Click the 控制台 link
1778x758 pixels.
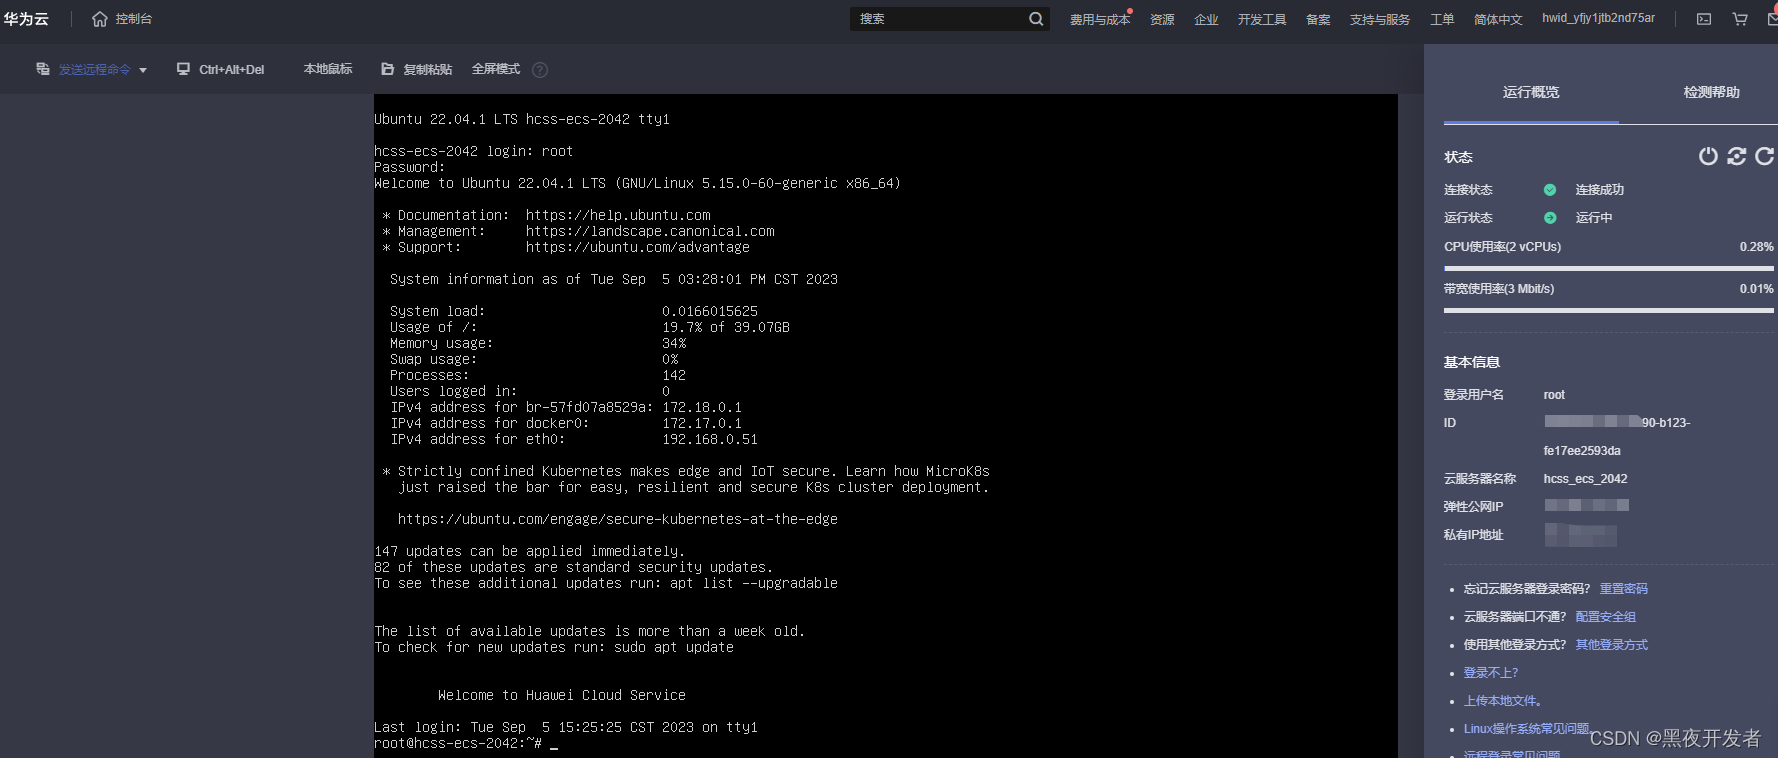(x=133, y=19)
